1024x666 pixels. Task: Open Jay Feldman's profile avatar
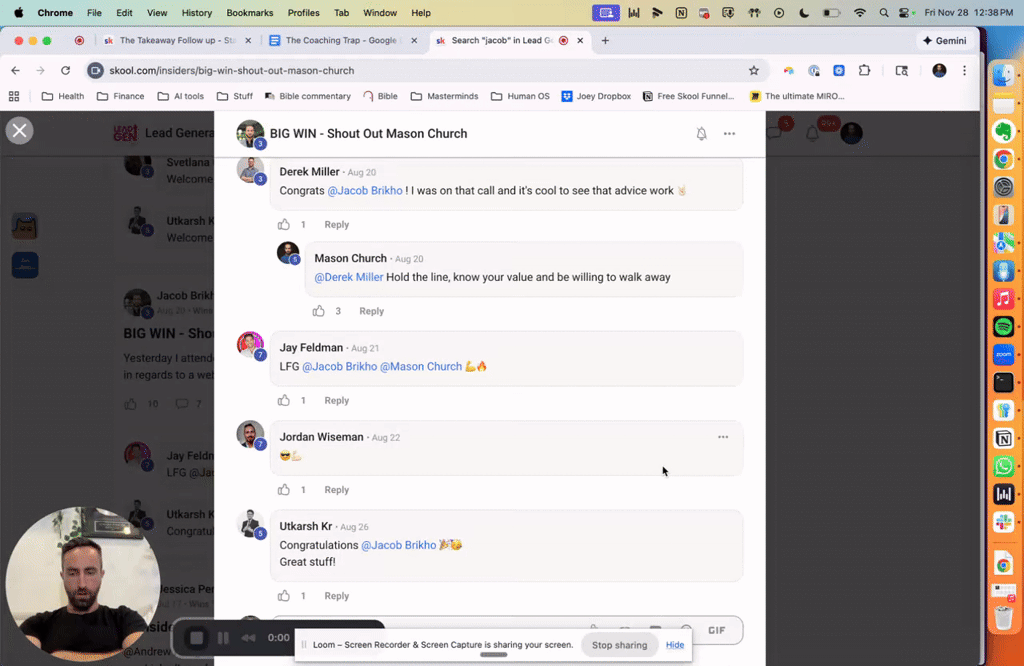[x=250, y=345]
